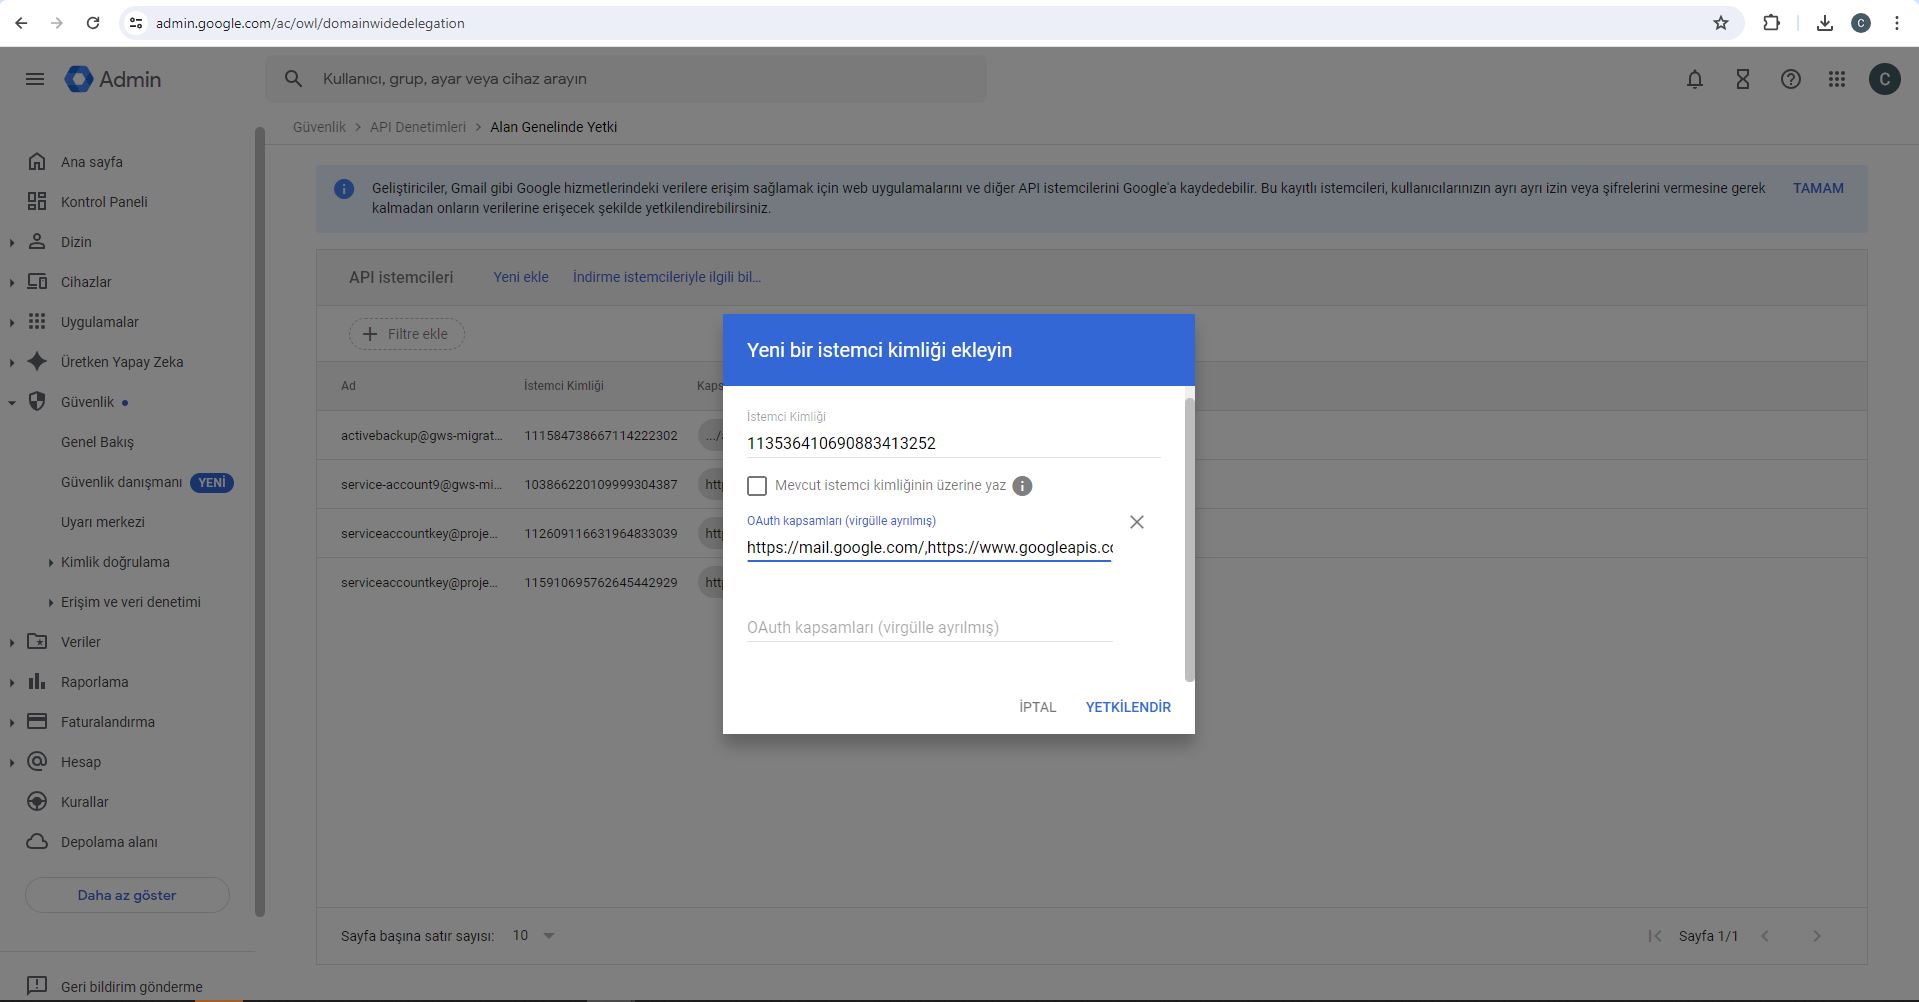Go to Genel Bakış in sidebar

point(97,442)
